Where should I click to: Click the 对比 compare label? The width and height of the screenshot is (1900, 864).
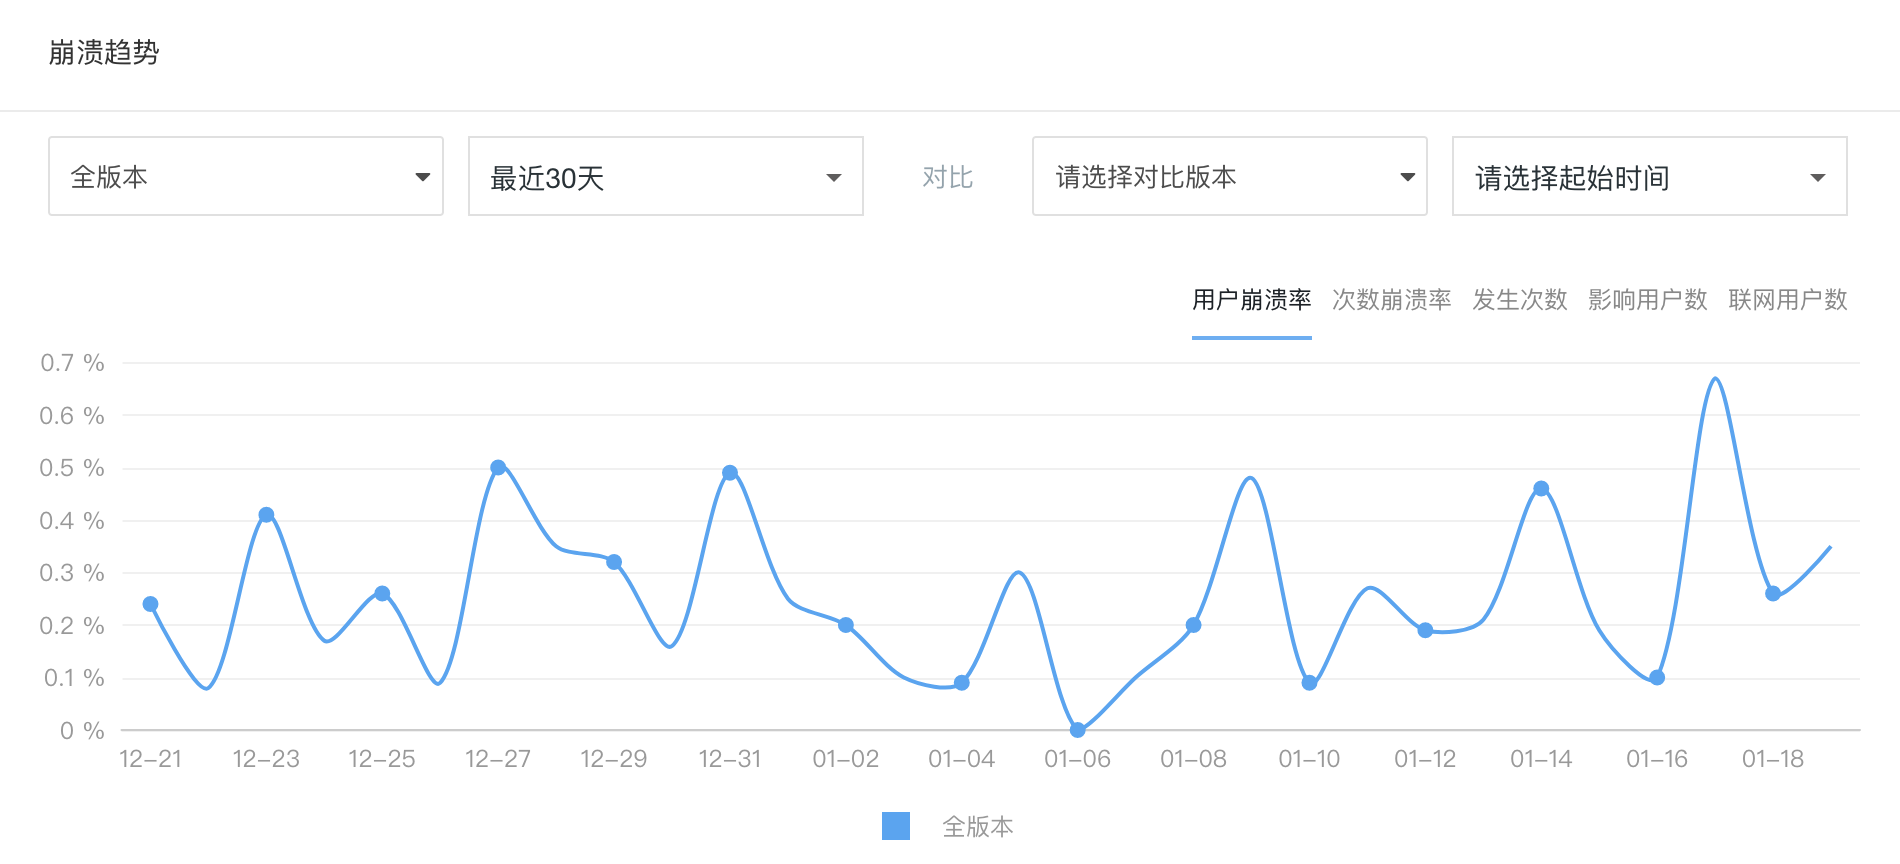pyautogui.click(x=947, y=177)
